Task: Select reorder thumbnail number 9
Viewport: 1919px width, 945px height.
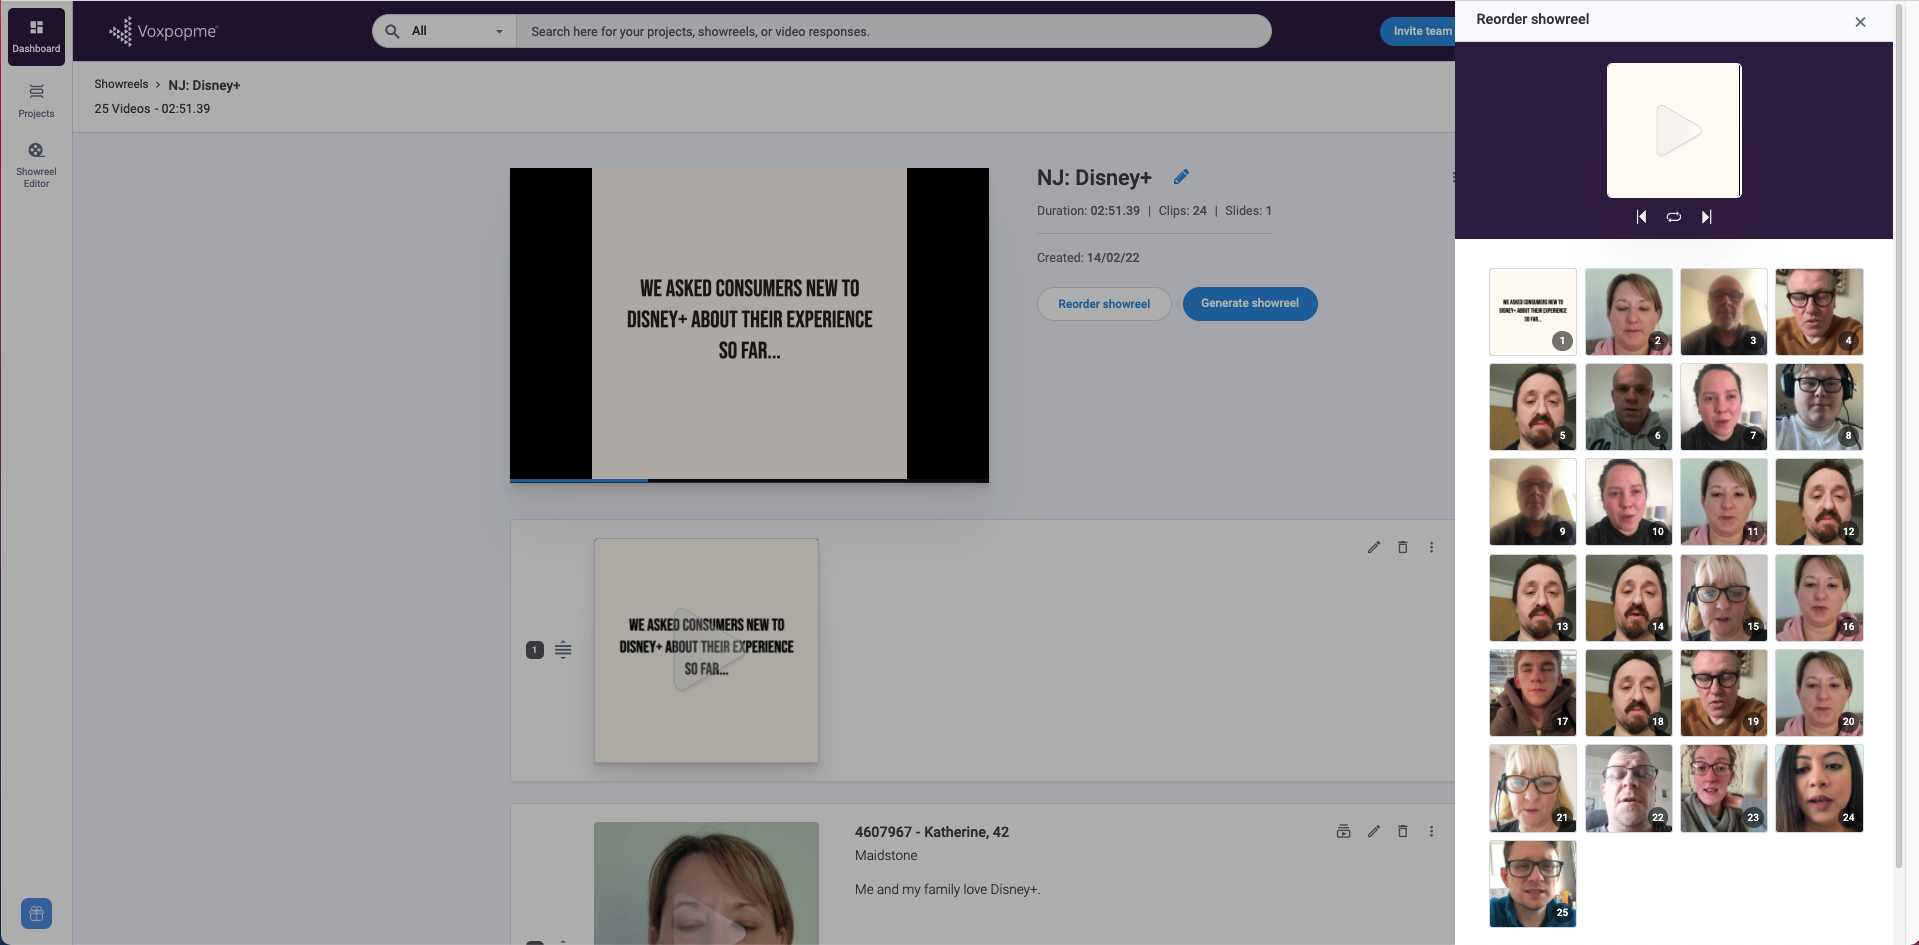Action: pyautogui.click(x=1533, y=502)
